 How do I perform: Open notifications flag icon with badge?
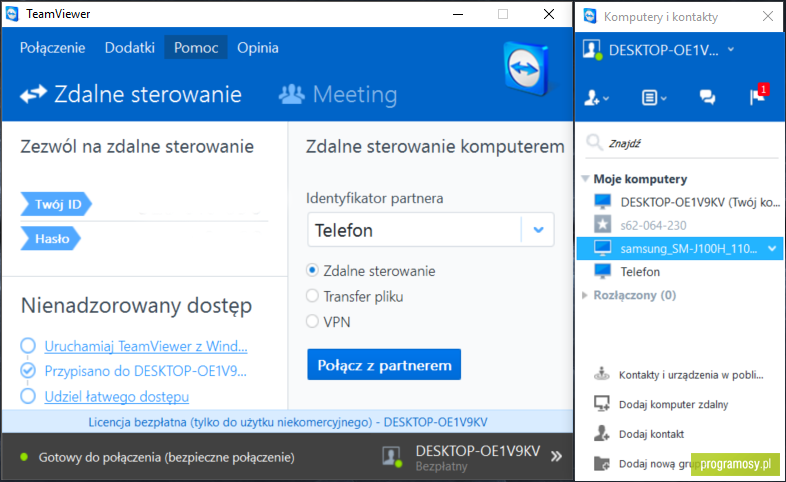[759, 94]
